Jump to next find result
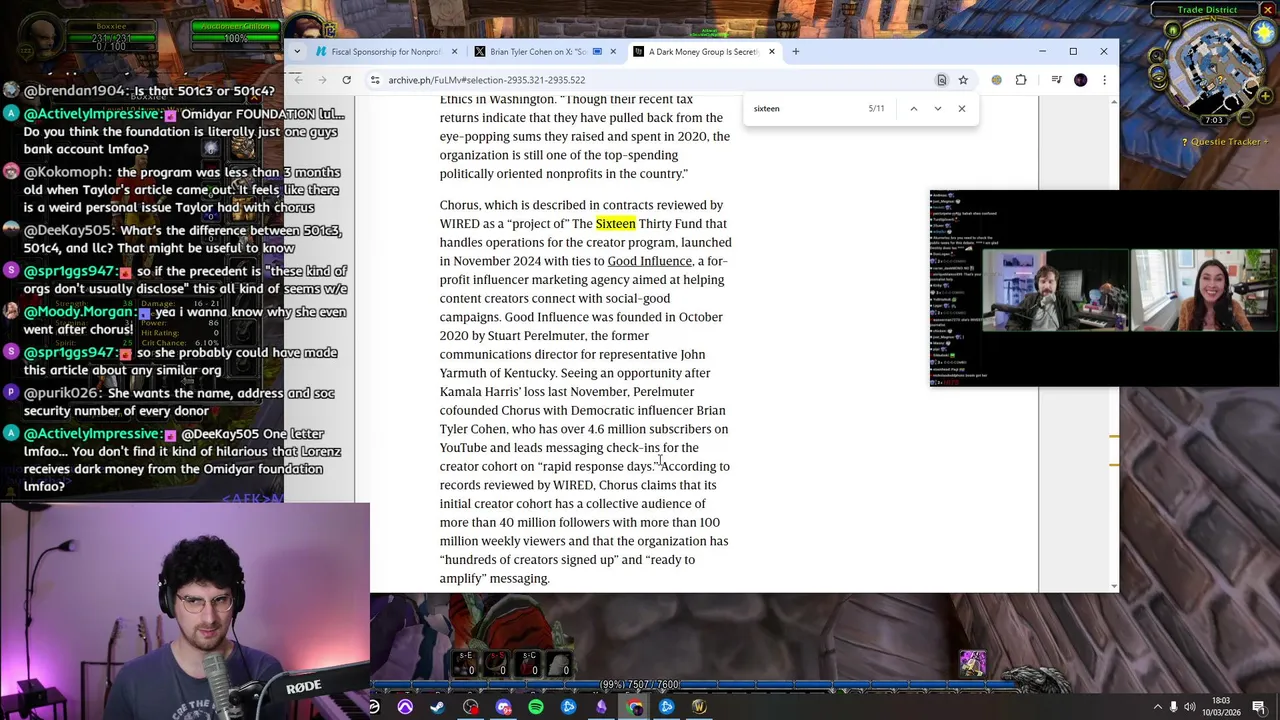 (x=937, y=108)
